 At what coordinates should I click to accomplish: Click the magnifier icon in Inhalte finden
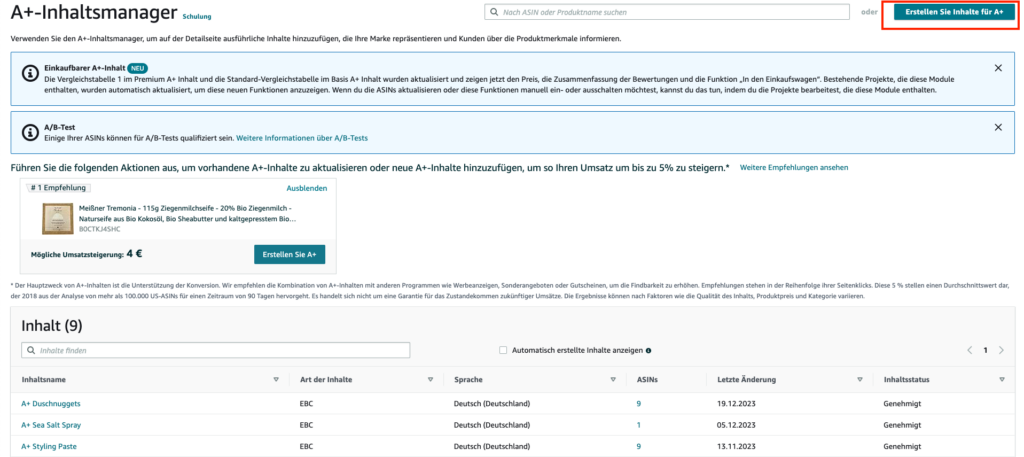click(x=31, y=351)
